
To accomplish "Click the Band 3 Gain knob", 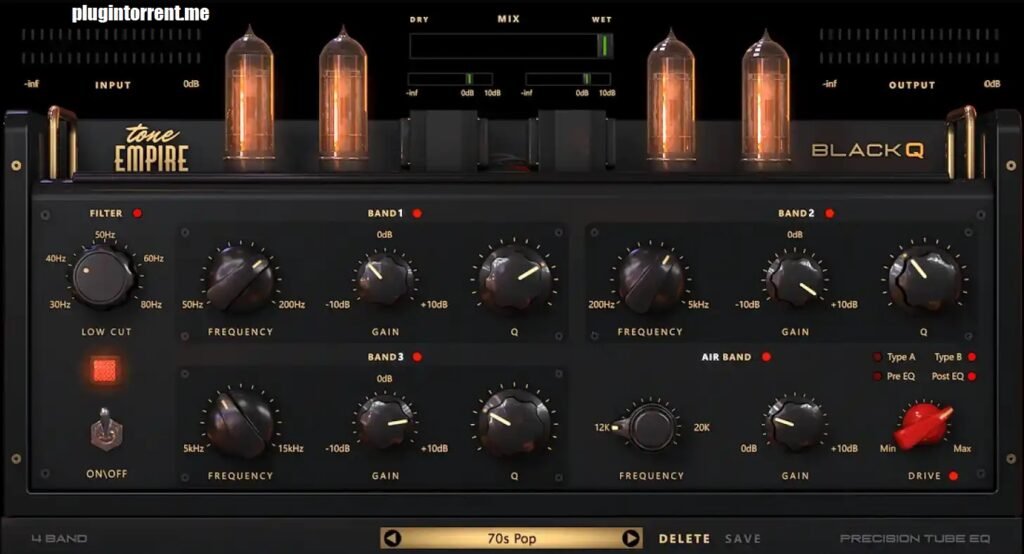I will click(385, 423).
